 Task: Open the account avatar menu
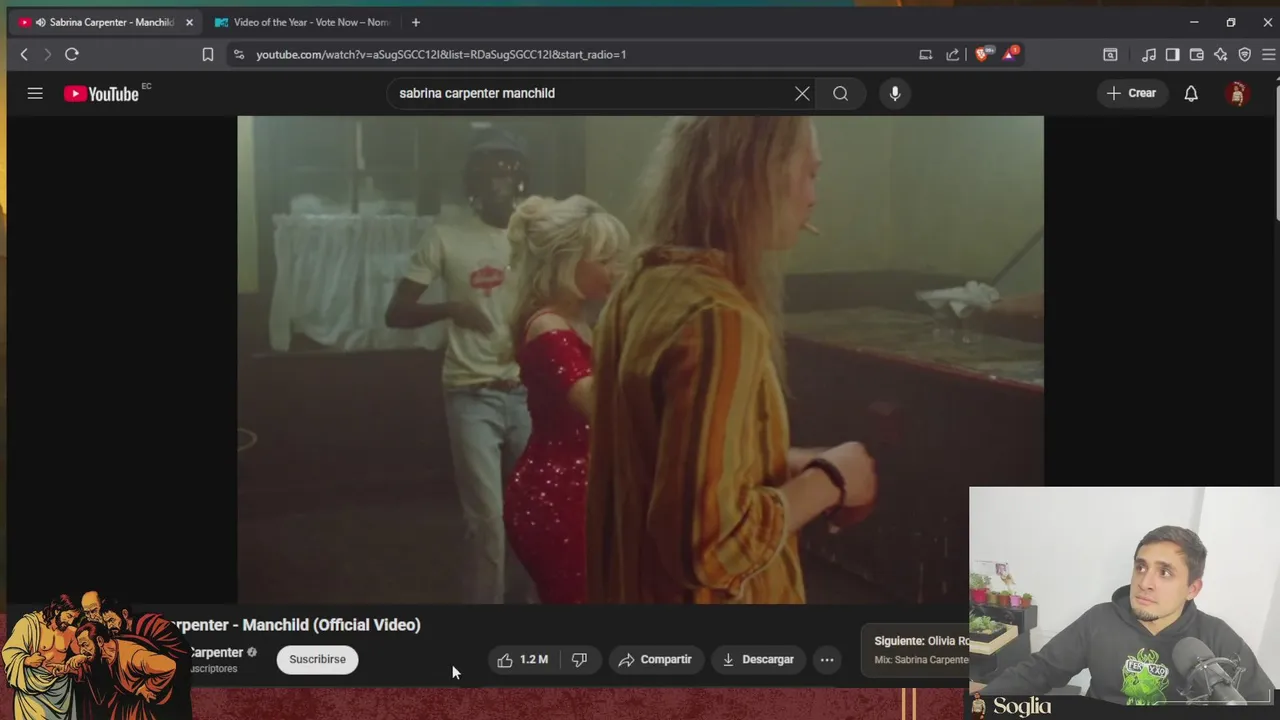pyautogui.click(x=1238, y=93)
